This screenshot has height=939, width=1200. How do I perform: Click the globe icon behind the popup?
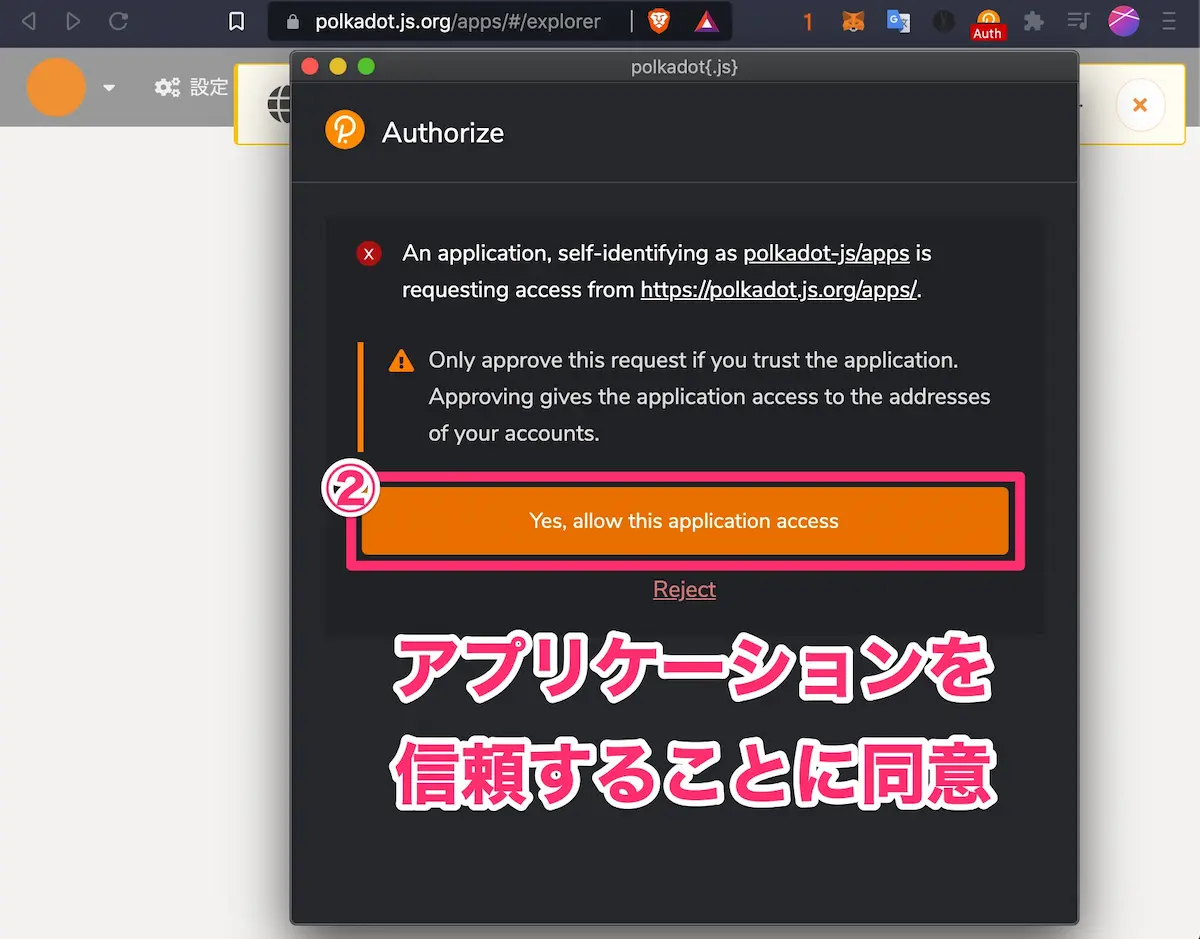279,104
